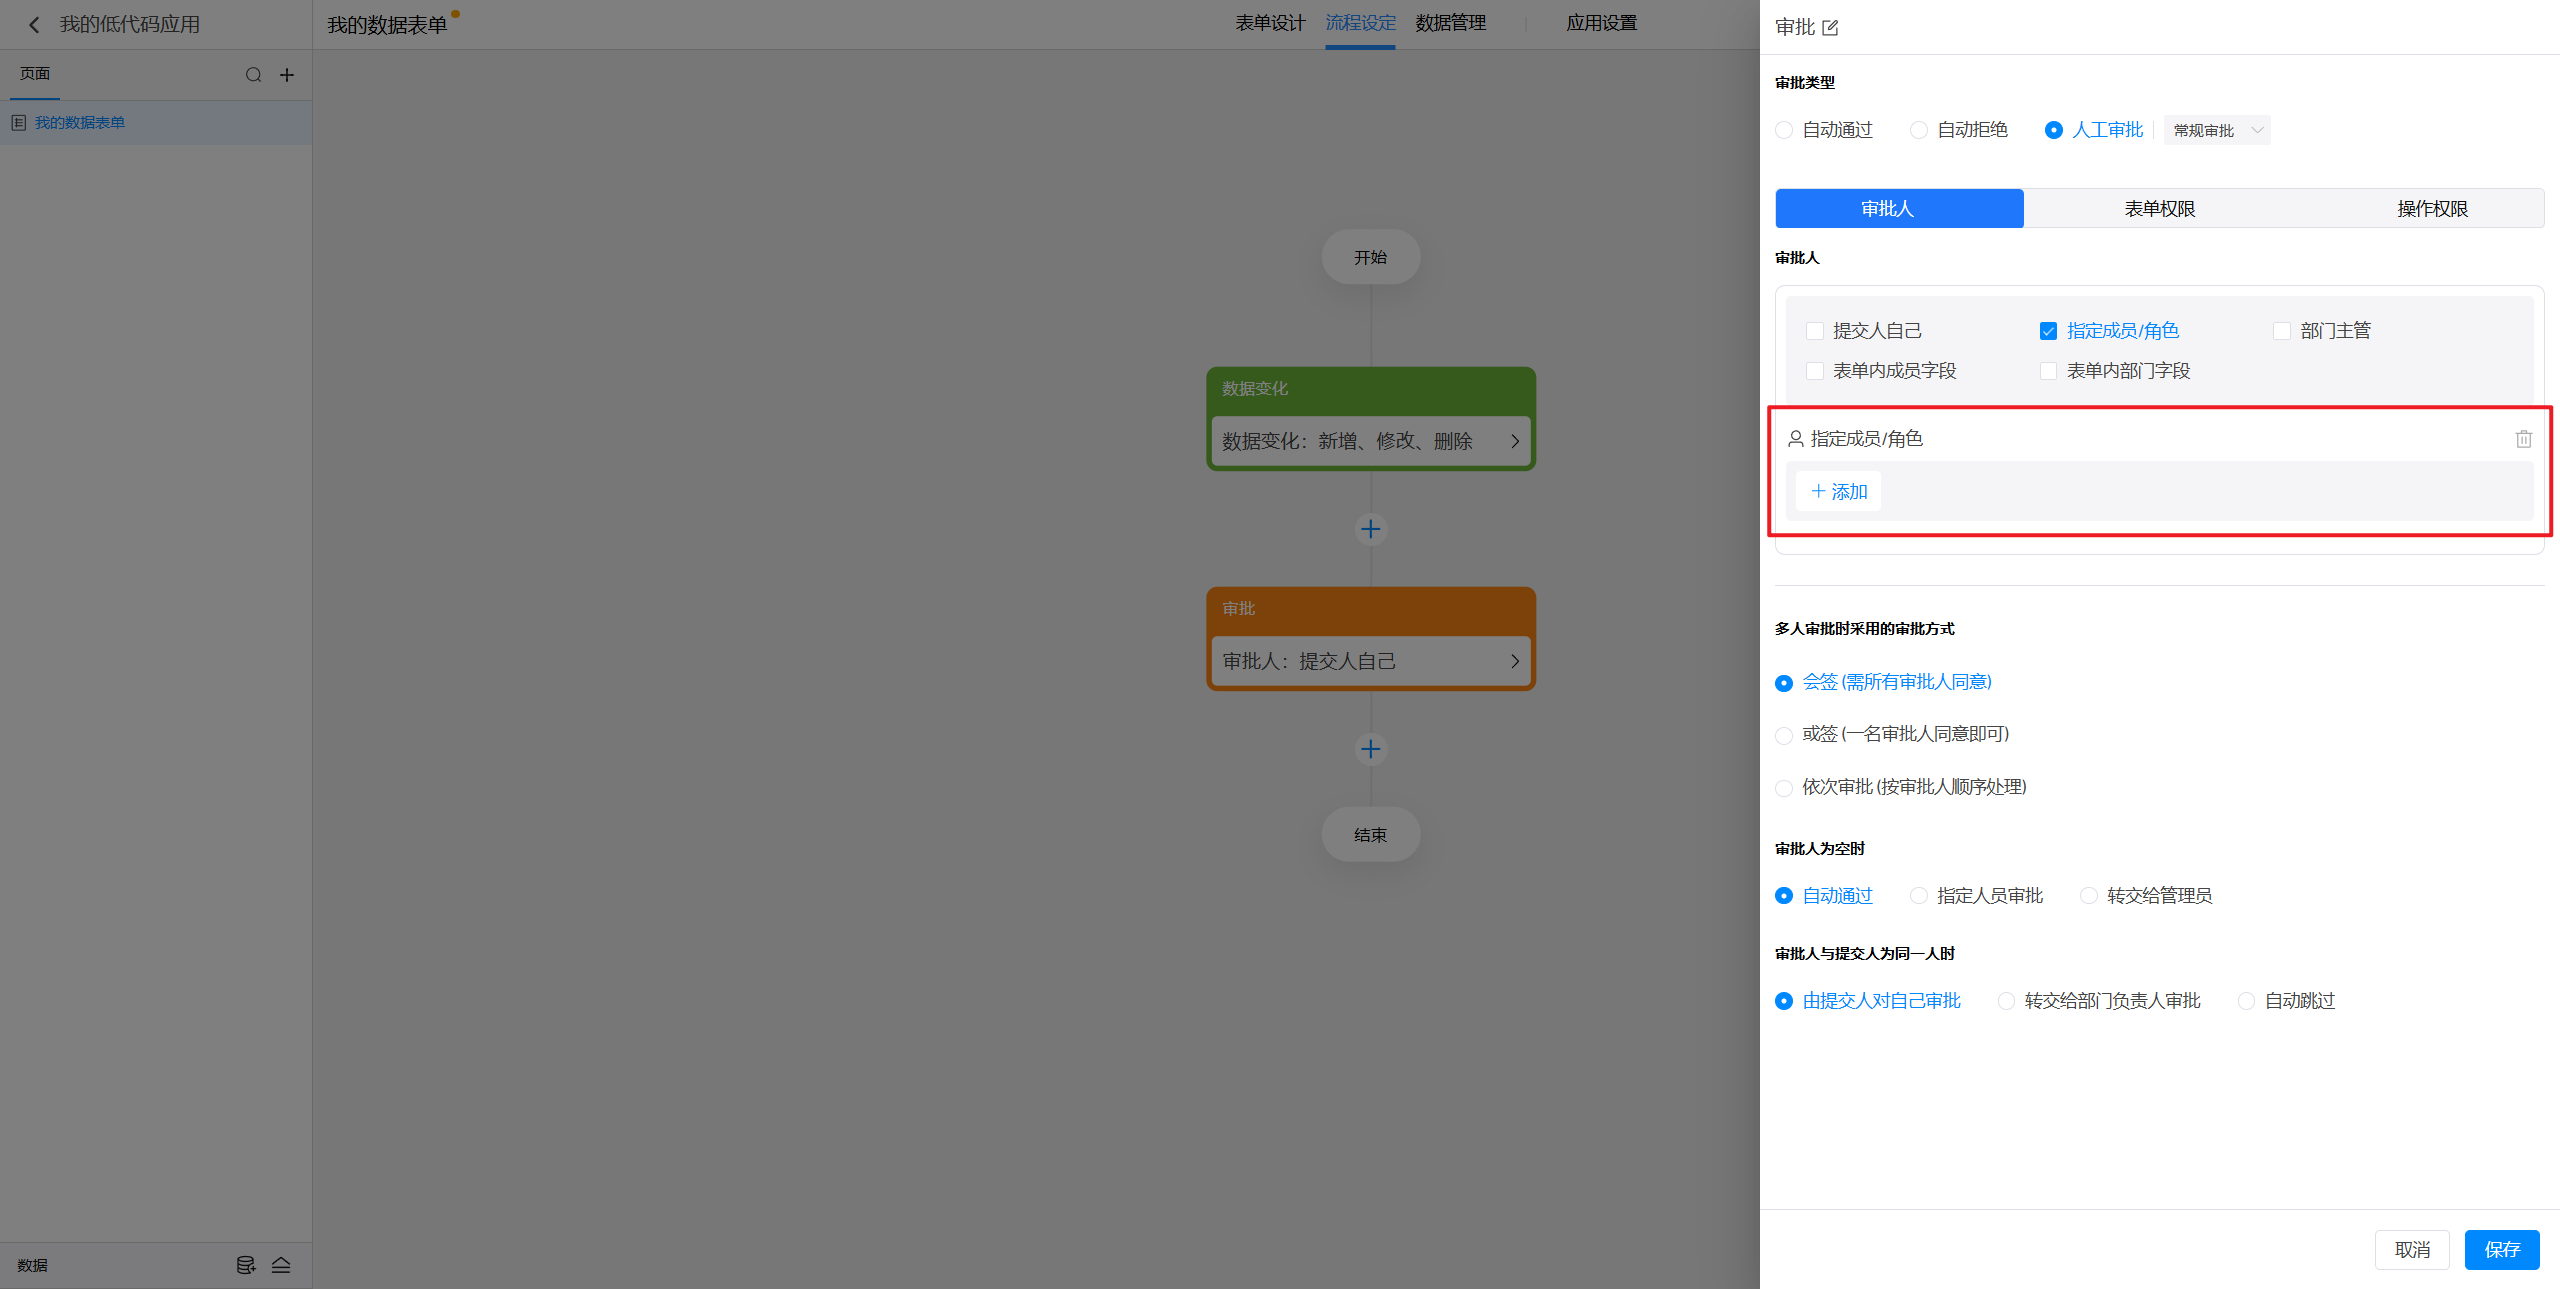Viewport: 2560px width, 1289px height.
Task: Open page search in the sidebar
Action: [x=253, y=75]
